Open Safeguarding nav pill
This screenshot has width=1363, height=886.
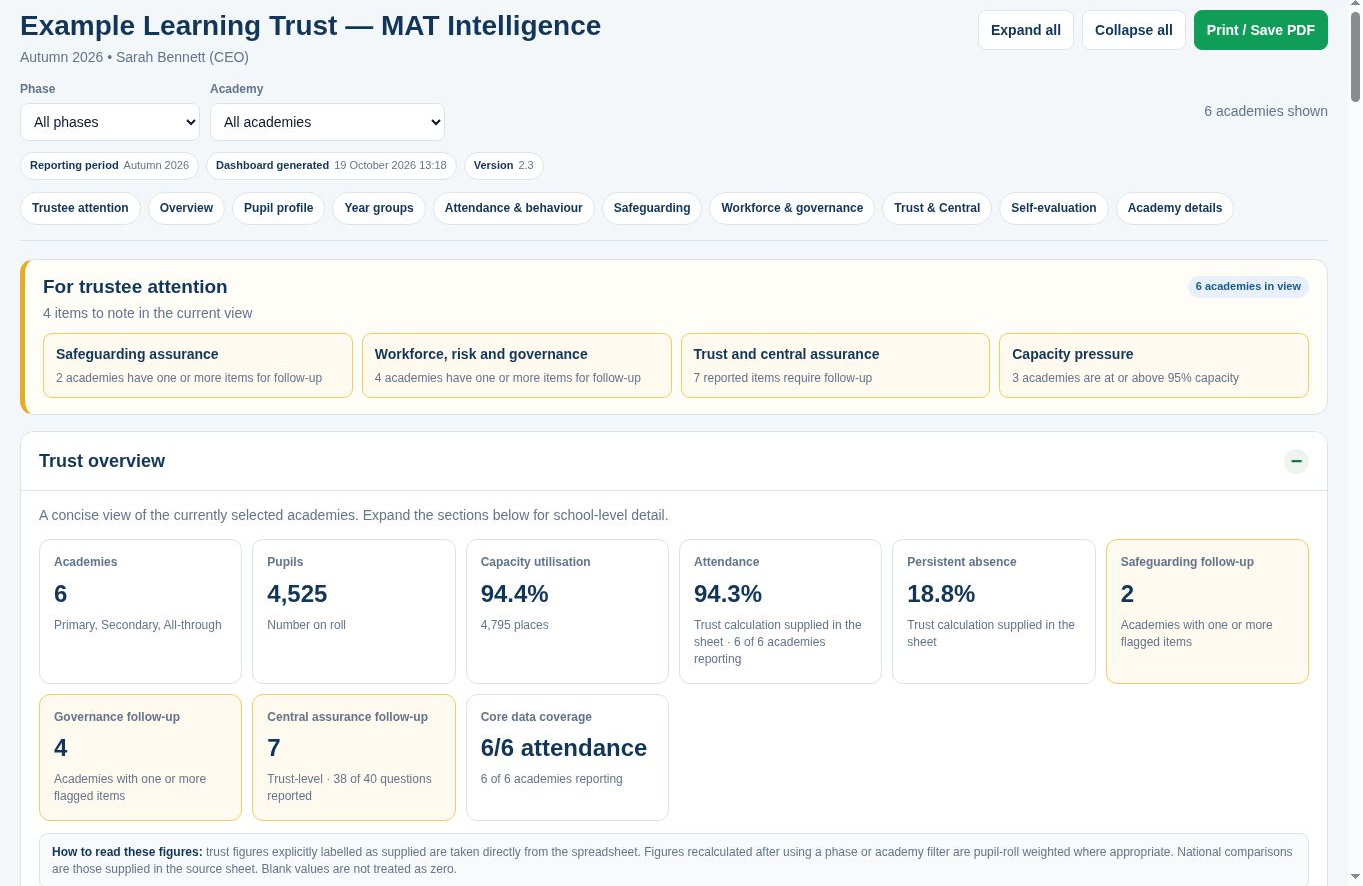652,208
